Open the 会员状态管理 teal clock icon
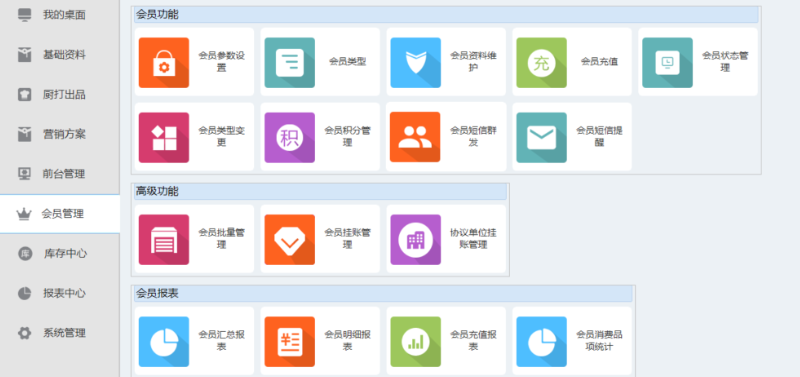 pos(667,62)
